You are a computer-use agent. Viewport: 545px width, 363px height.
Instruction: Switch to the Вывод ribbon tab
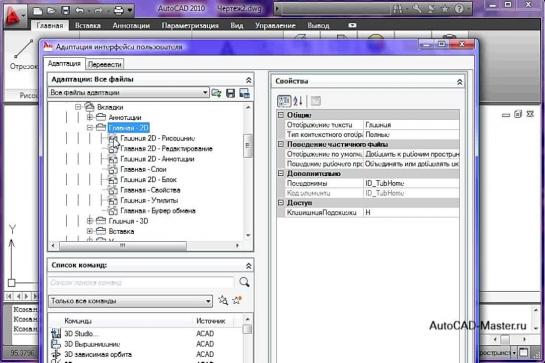pos(318,25)
